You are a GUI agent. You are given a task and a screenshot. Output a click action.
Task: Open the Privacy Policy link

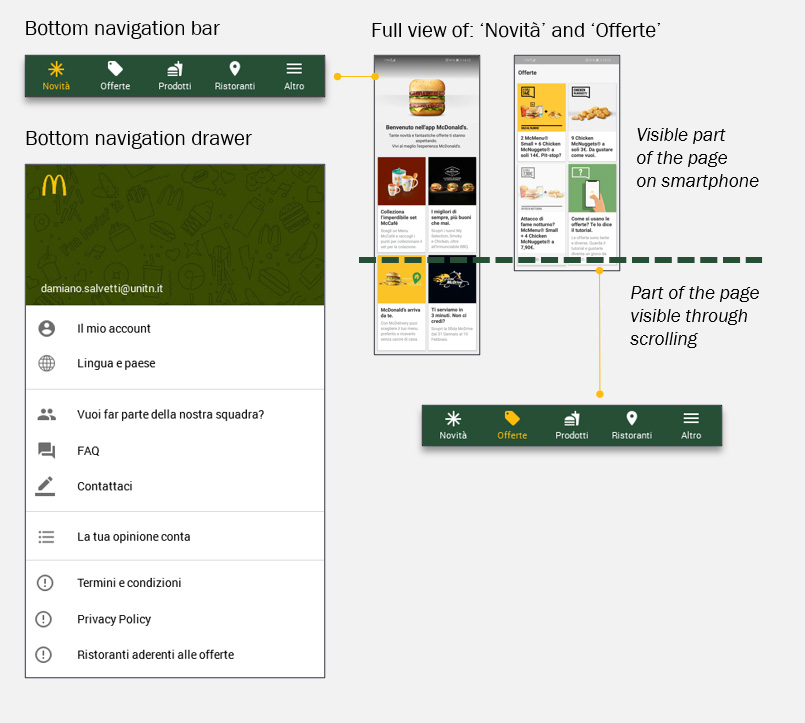click(114, 619)
